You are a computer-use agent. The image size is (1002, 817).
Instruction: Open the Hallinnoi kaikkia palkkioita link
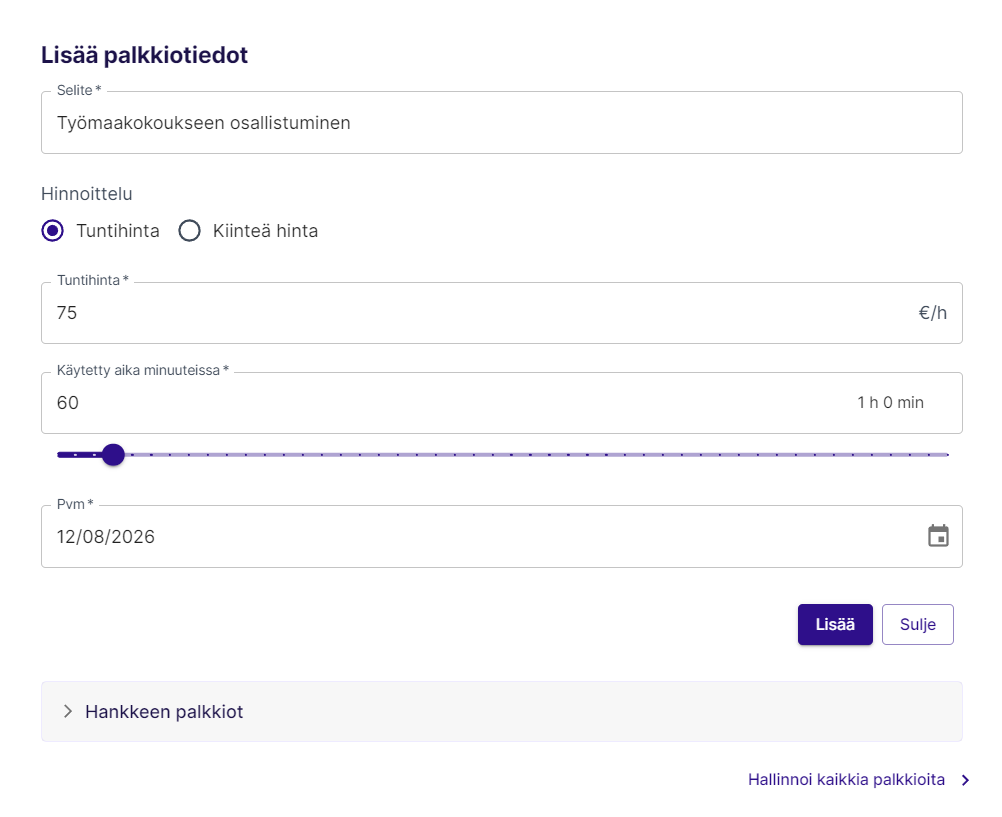pyautogui.click(x=846, y=780)
